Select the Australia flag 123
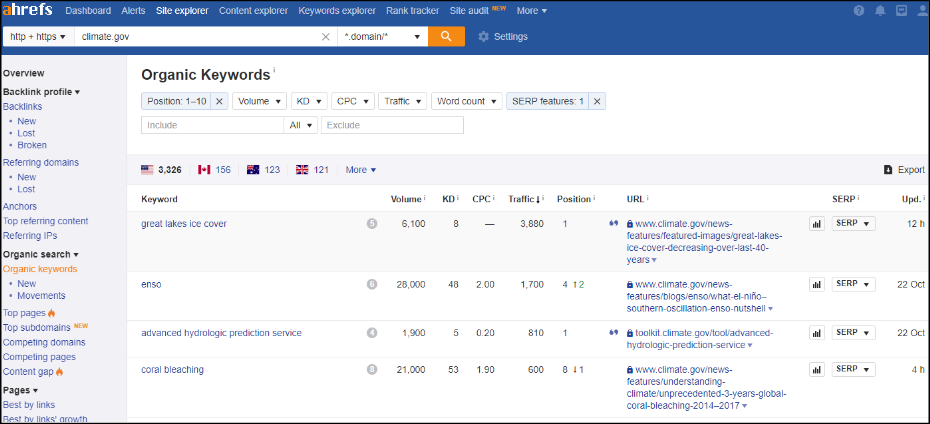The image size is (930, 424). coord(263,170)
